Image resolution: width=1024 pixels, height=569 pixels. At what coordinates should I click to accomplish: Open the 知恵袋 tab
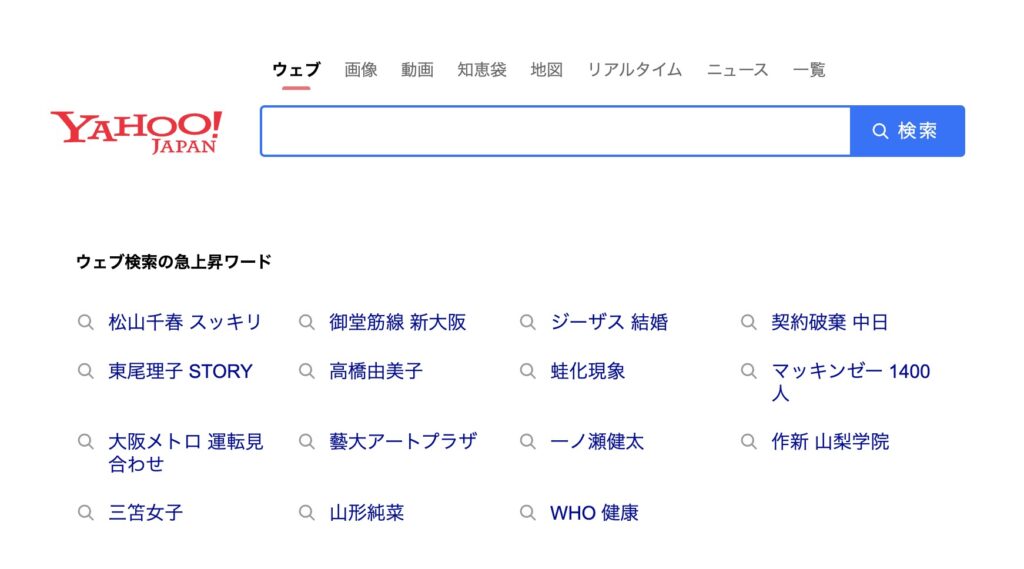(x=482, y=69)
